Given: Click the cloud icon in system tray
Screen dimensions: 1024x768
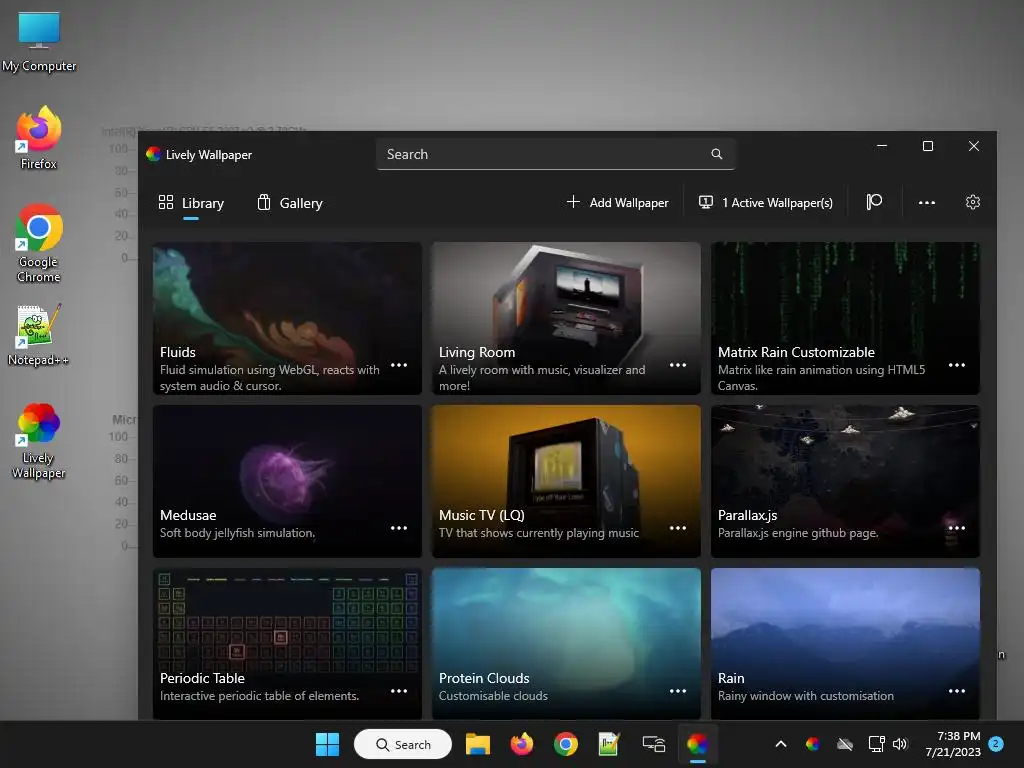Looking at the screenshot, I should coord(845,744).
